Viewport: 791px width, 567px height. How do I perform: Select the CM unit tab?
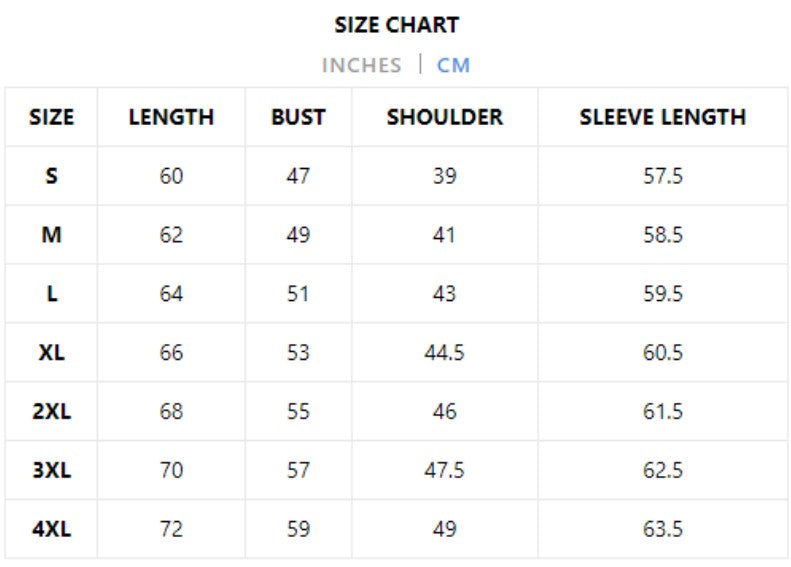453,65
